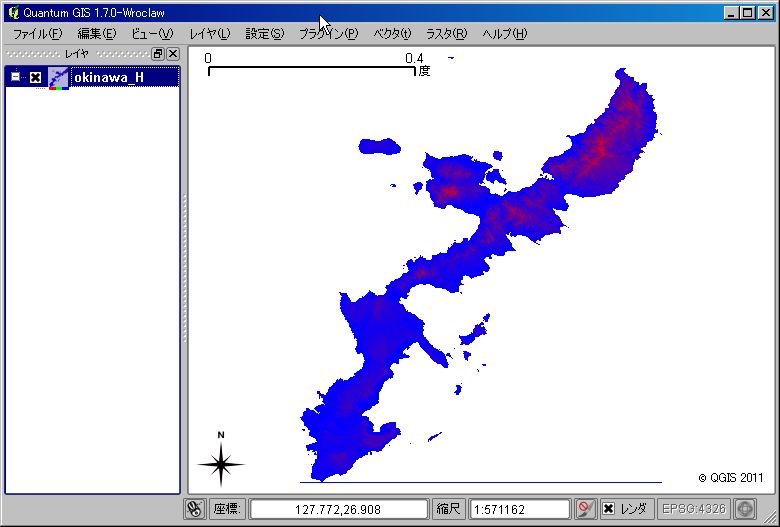Viewport: 780px width, 527px height.
Task: Undock the レイヤ panel with float button
Action: [x=158, y=53]
